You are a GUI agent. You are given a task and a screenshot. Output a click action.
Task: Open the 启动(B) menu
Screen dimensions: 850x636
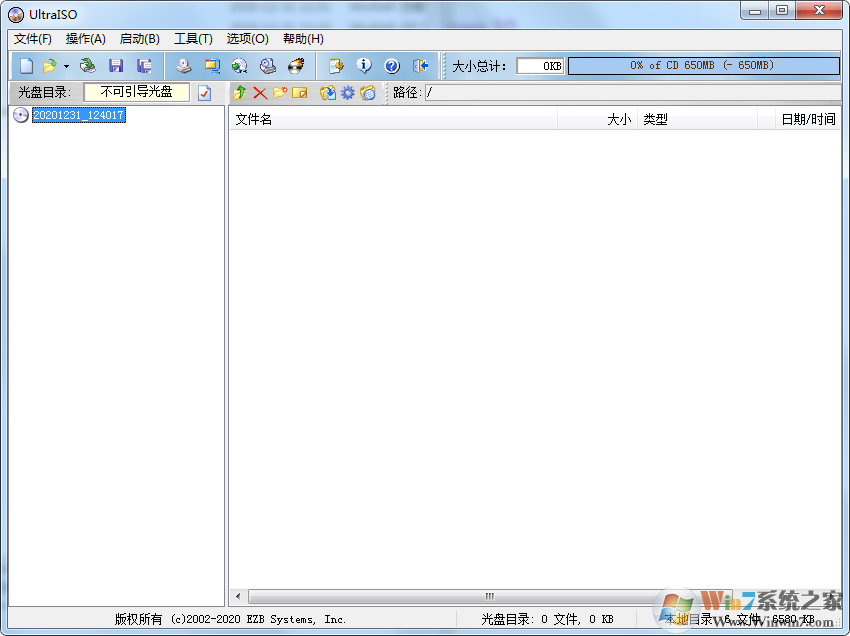139,39
